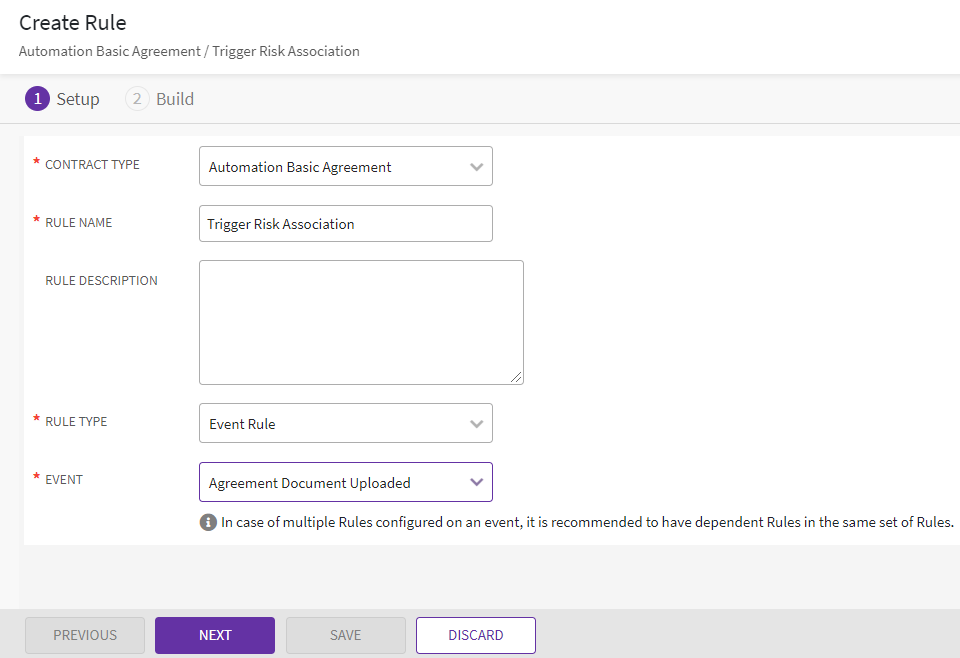Click the breadcrumb under the Create Rule title

189,51
